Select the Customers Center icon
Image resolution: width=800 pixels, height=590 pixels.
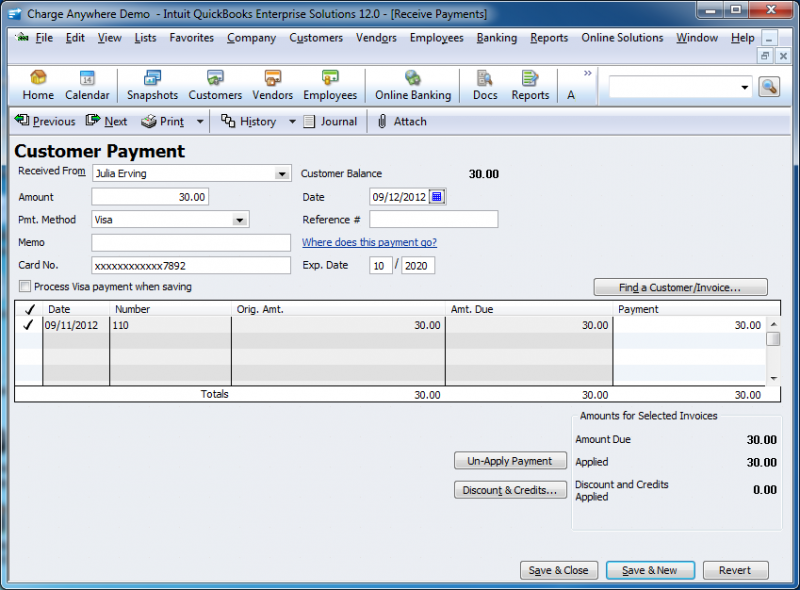pos(214,85)
